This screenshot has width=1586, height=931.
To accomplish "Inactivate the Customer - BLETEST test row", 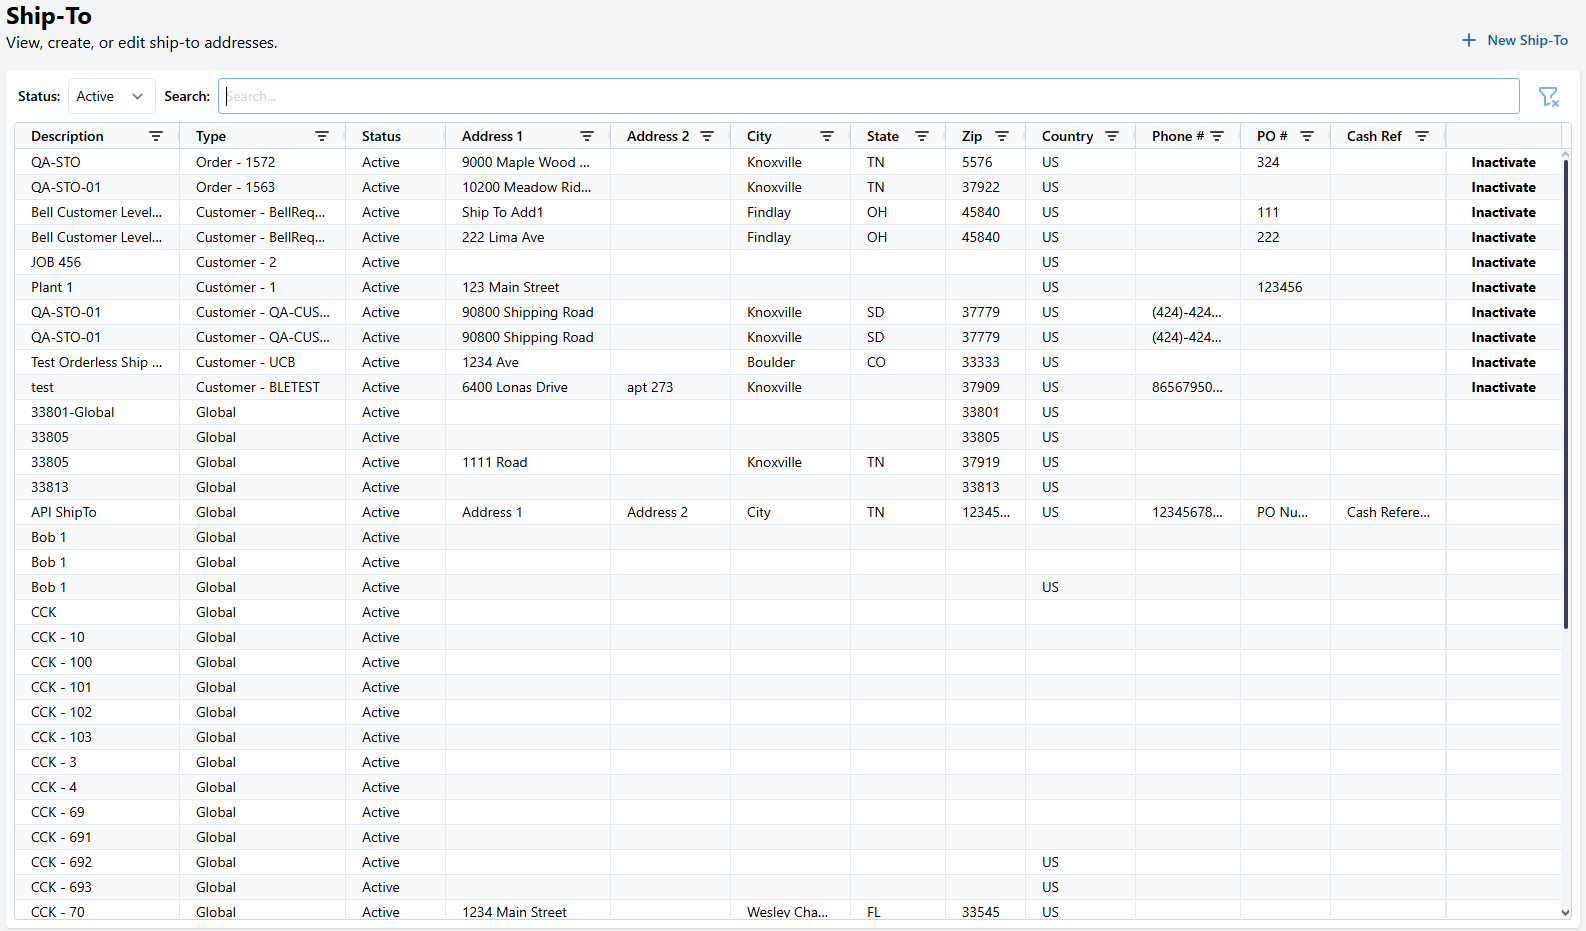I will coord(1503,387).
